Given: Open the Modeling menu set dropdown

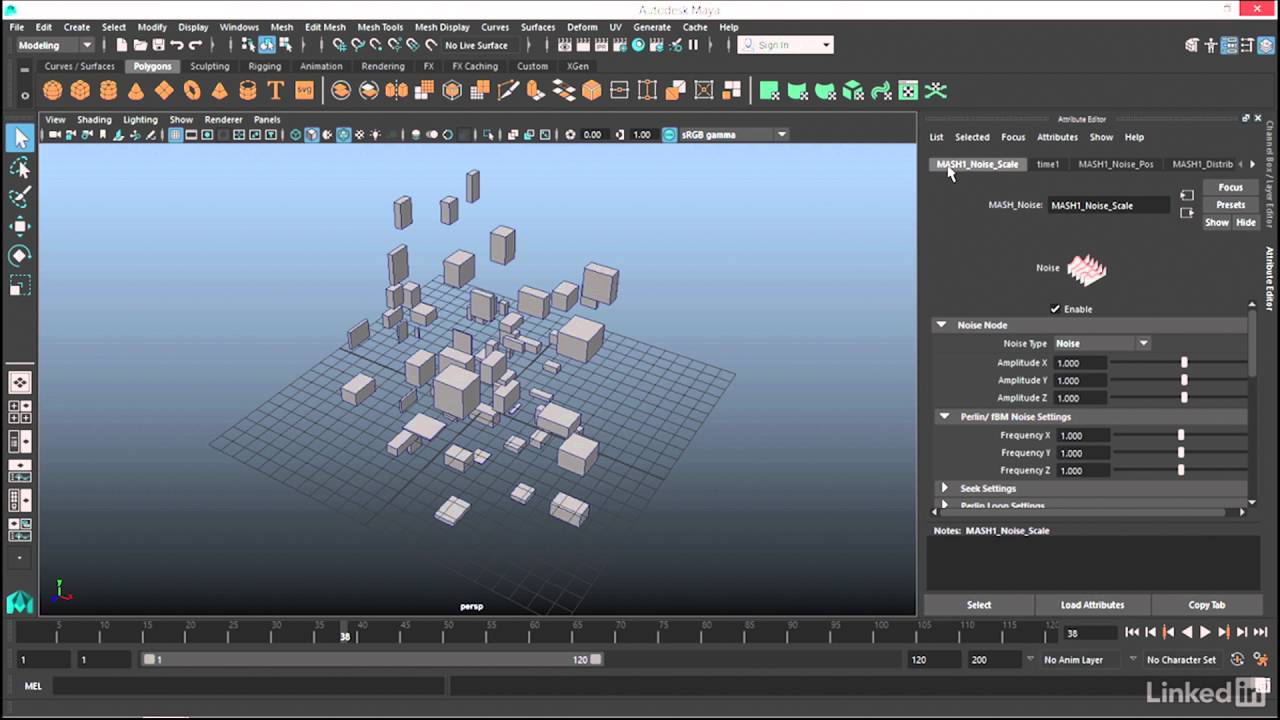Looking at the screenshot, I should pyautogui.click(x=55, y=45).
